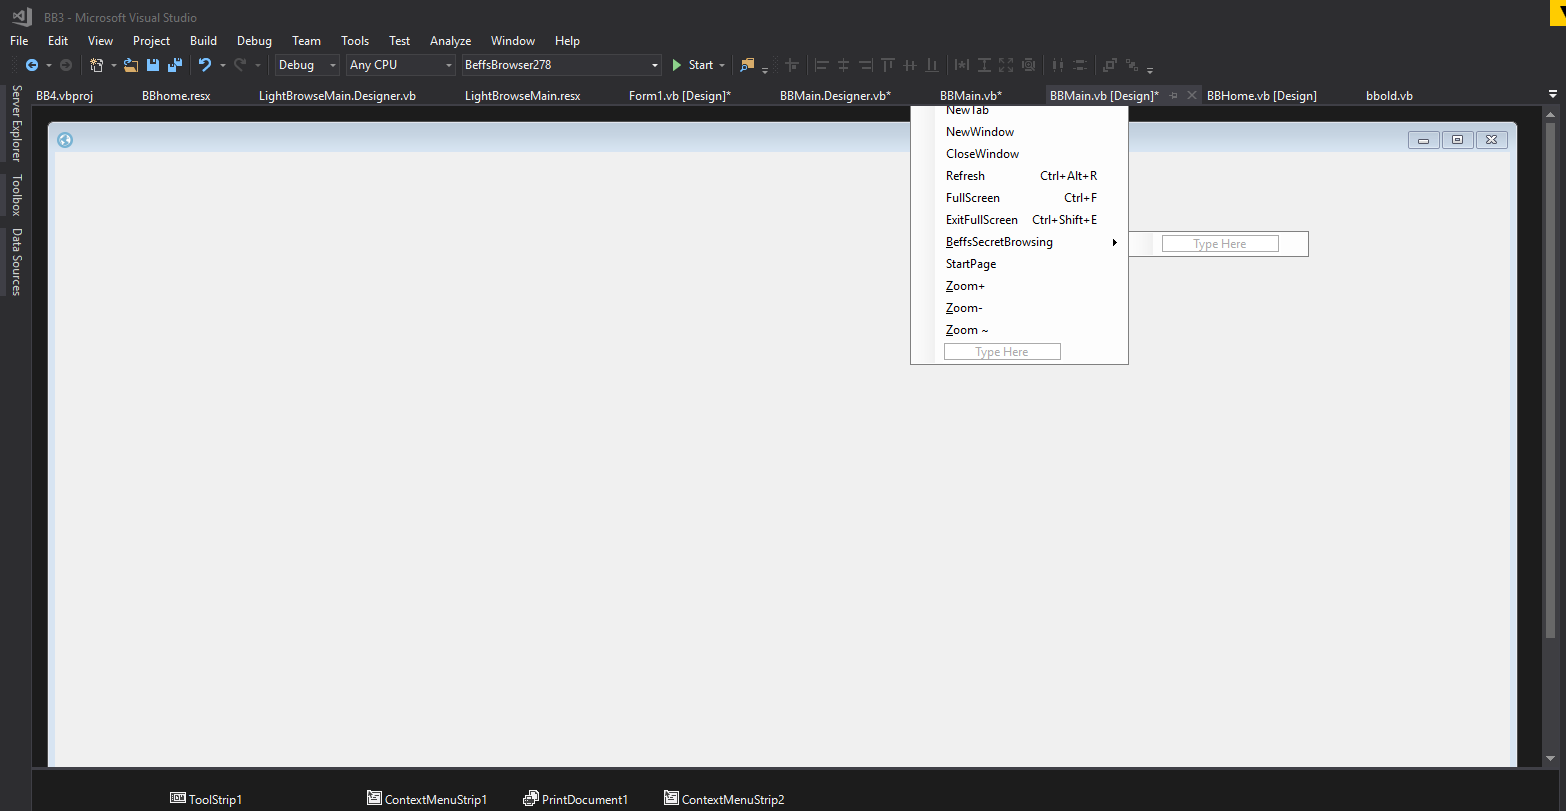This screenshot has height=811, width=1566.
Task: Click the Bring to Front icon
Action: coord(1110,65)
